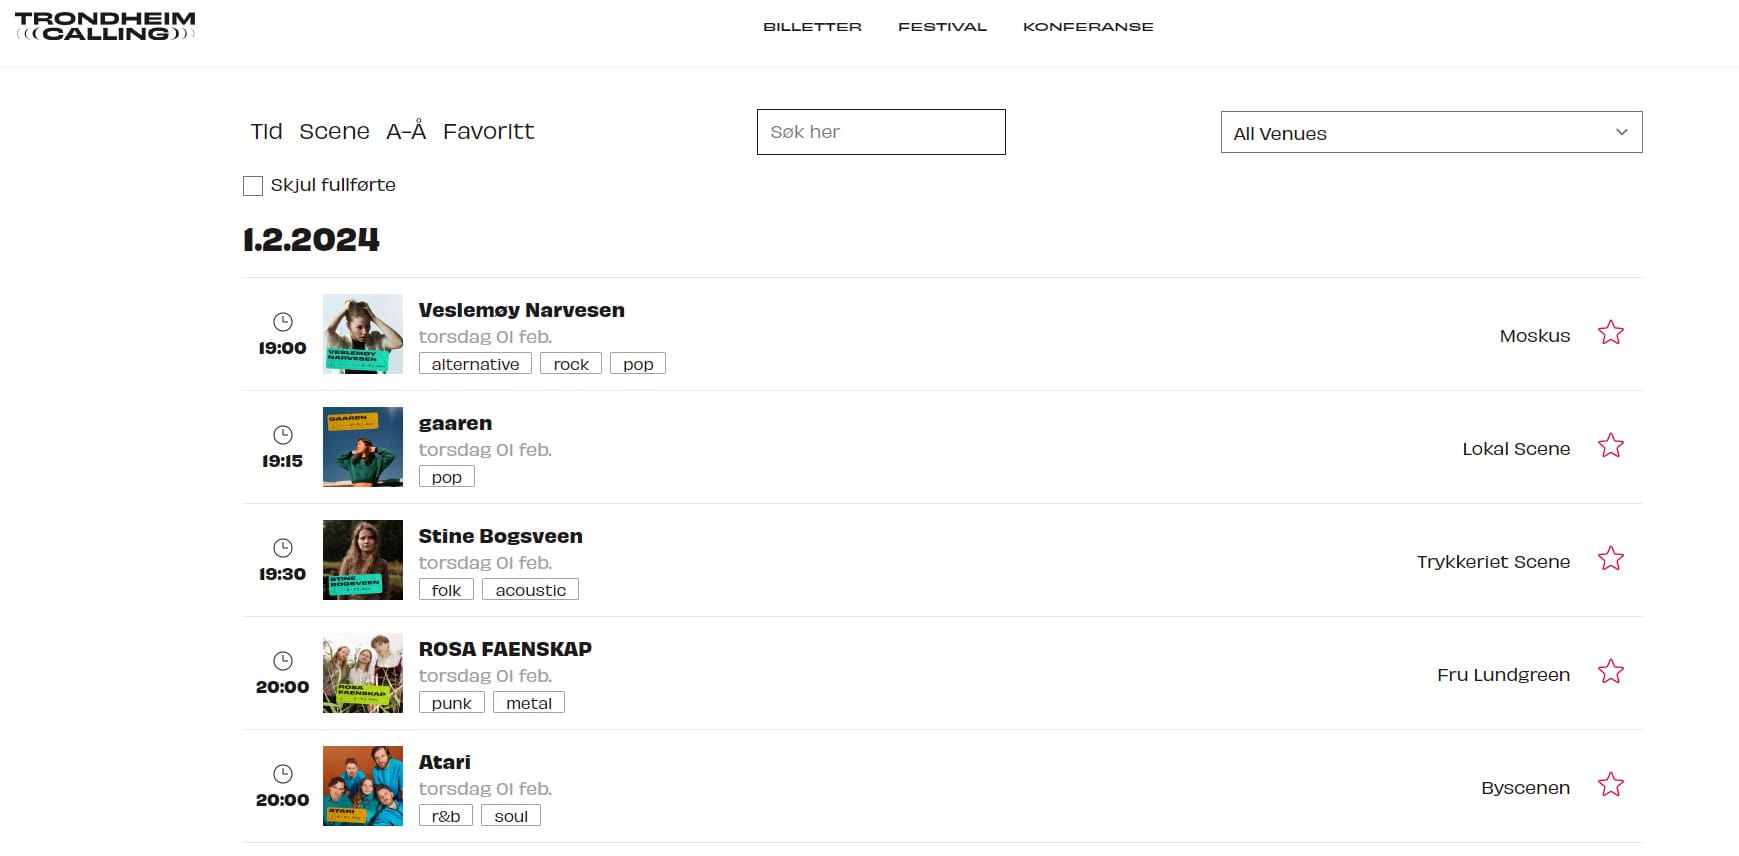Image resolution: width=1739 pixels, height=856 pixels.
Task: Mark Stine Bogsveen as favorite star
Action: coord(1610,559)
